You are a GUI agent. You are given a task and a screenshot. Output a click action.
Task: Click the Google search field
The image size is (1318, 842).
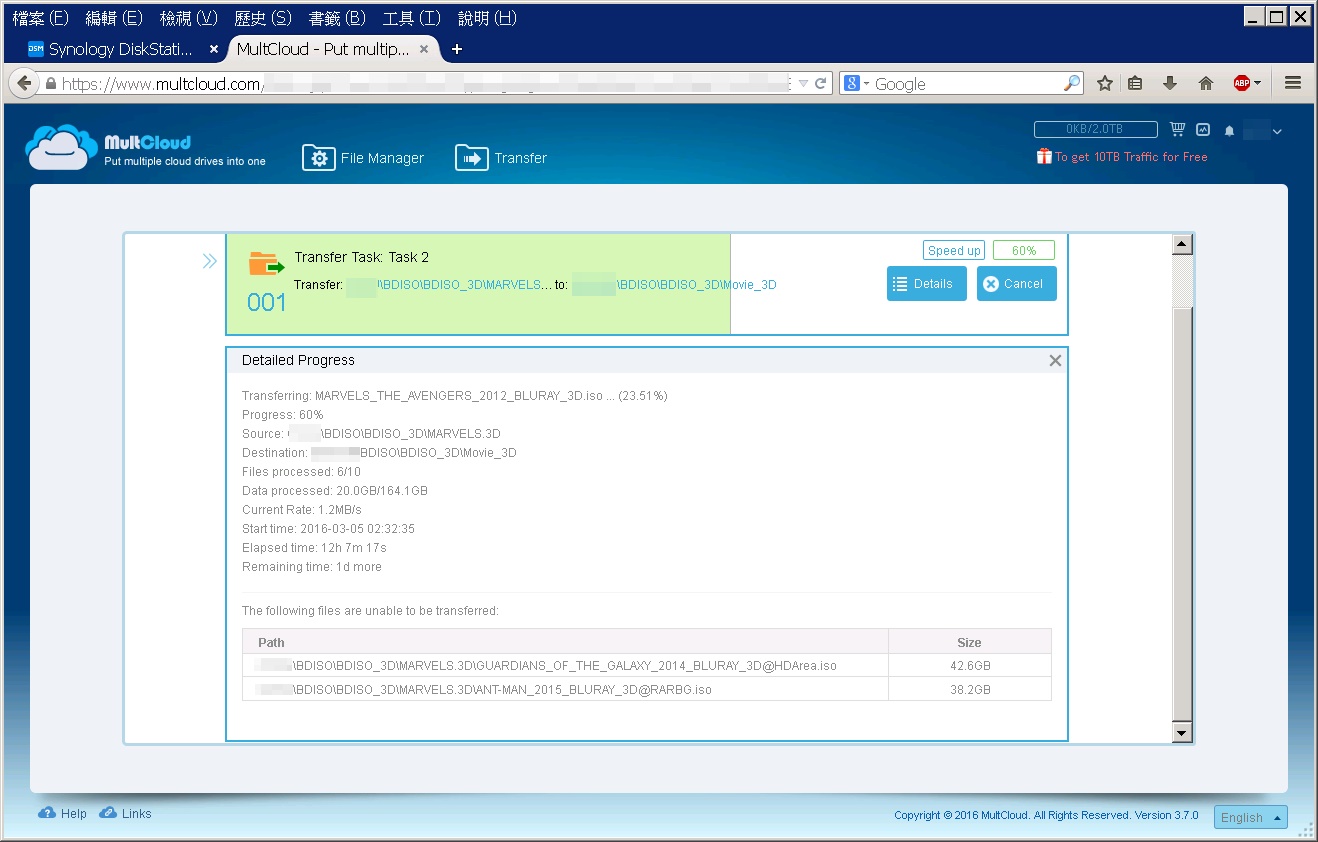pos(965,84)
